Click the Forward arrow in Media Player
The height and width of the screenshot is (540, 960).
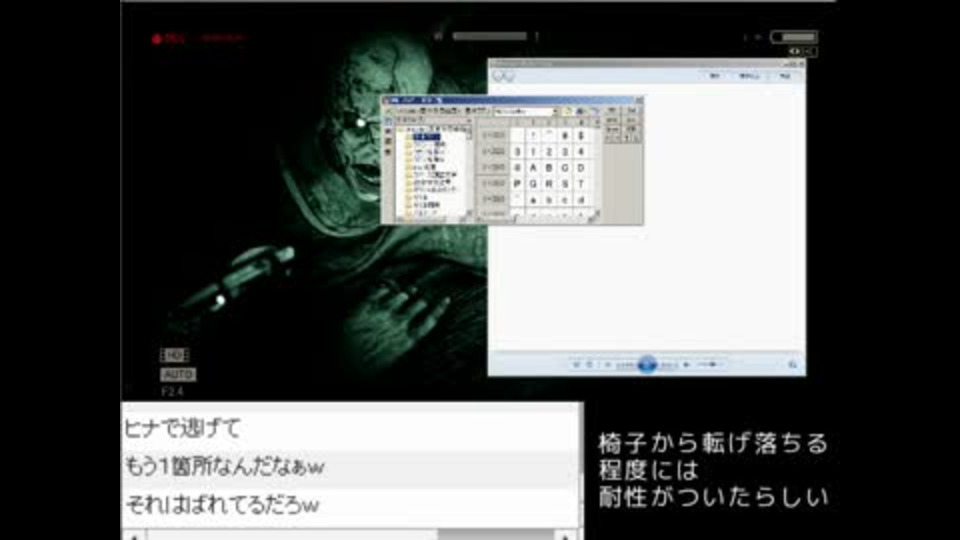[509, 77]
